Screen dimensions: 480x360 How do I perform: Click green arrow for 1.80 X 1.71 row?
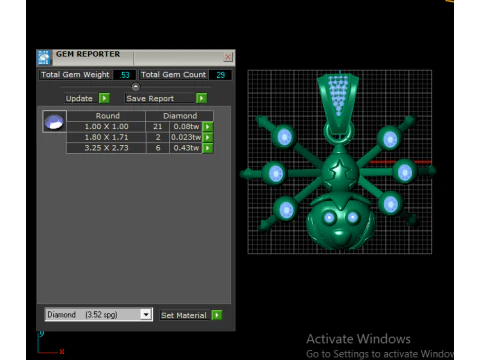[x=208, y=137]
